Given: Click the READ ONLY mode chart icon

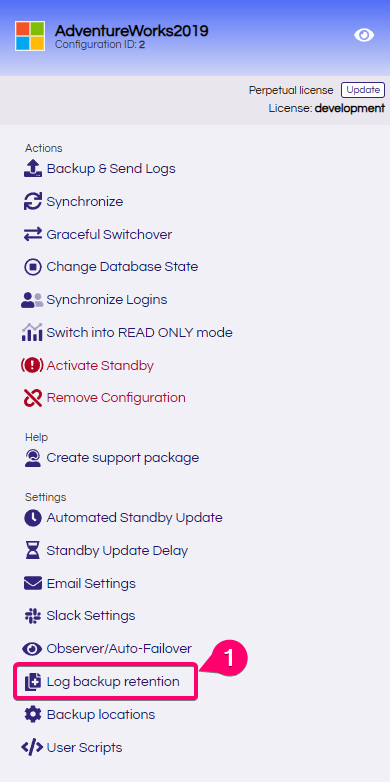Looking at the screenshot, I should 33,333.
